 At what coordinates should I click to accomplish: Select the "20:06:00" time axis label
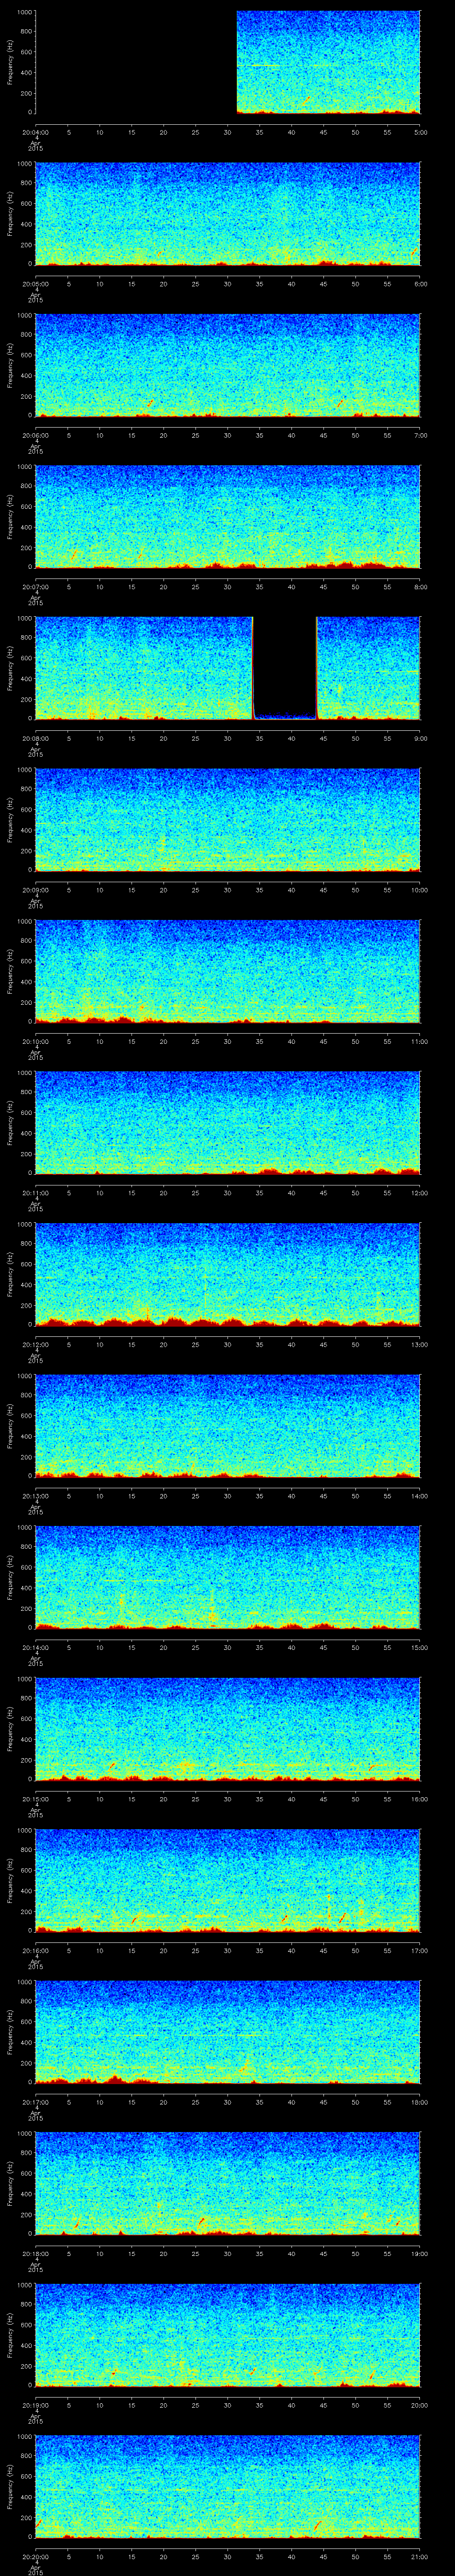click(x=35, y=435)
